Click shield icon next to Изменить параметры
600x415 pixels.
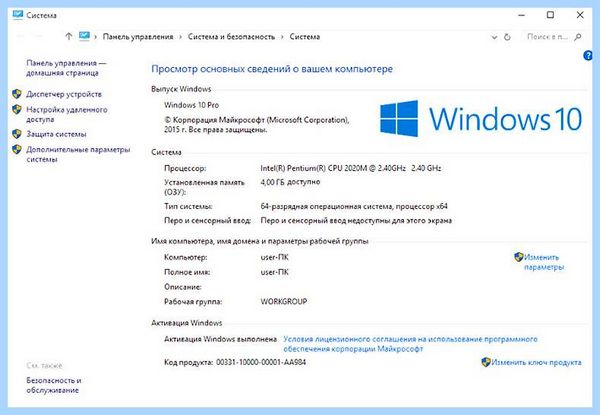coord(518,257)
